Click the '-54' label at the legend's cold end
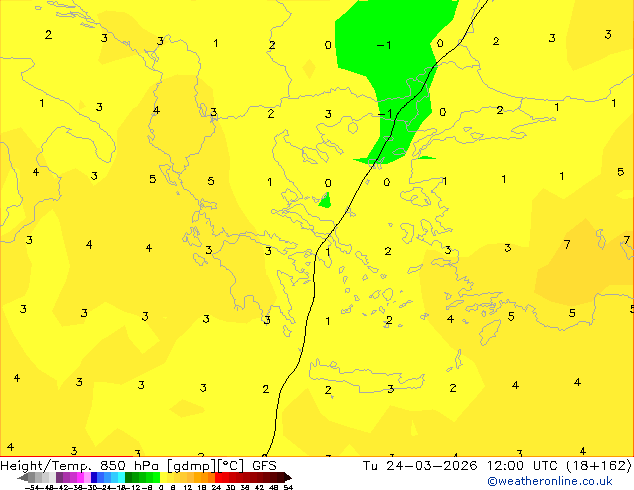 pyautogui.click(x=32, y=487)
